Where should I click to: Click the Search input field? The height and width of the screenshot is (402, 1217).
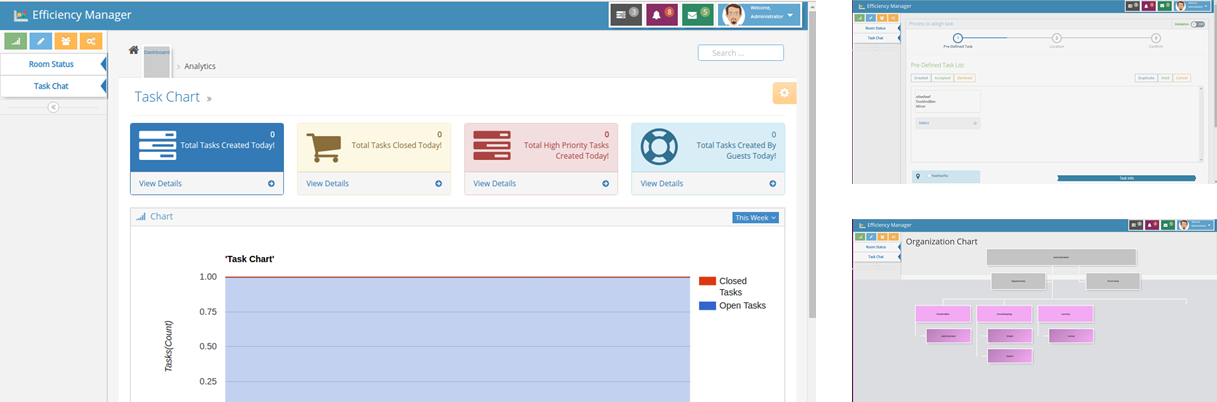coord(740,53)
